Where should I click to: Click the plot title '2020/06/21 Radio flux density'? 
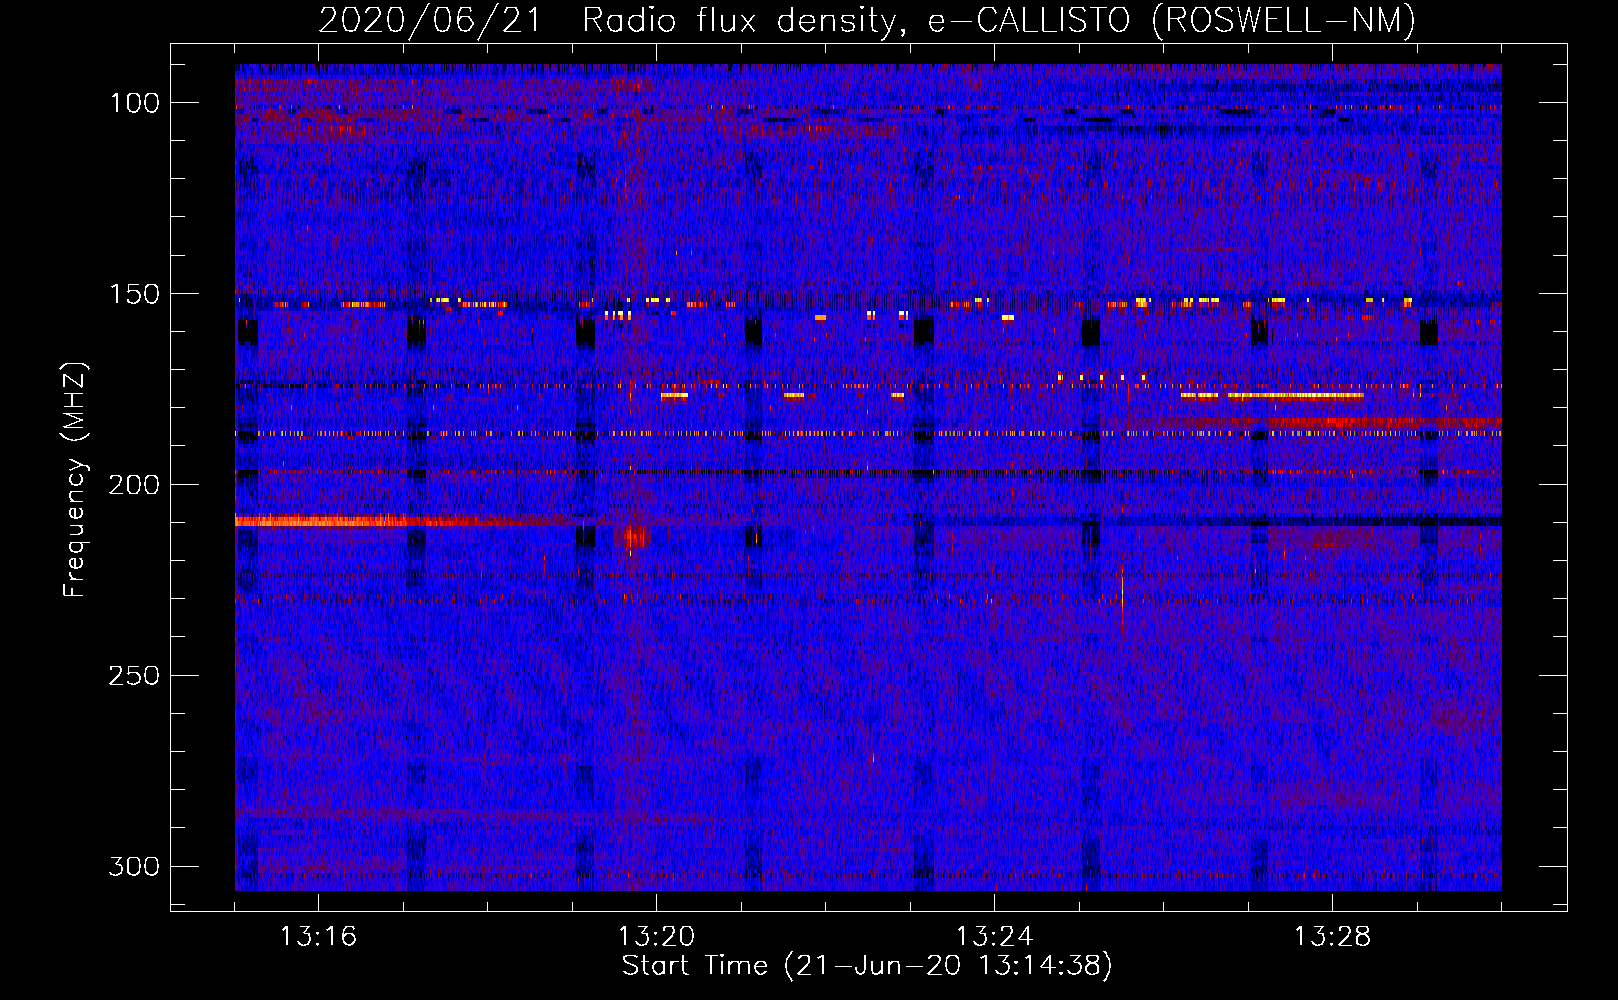pos(866,19)
